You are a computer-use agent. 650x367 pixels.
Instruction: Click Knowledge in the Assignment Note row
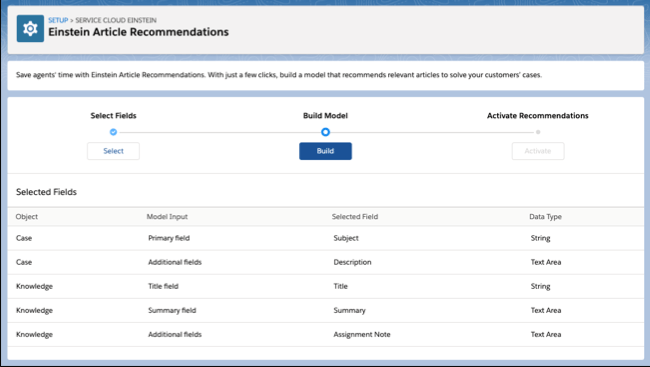pyautogui.click(x=34, y=334)
